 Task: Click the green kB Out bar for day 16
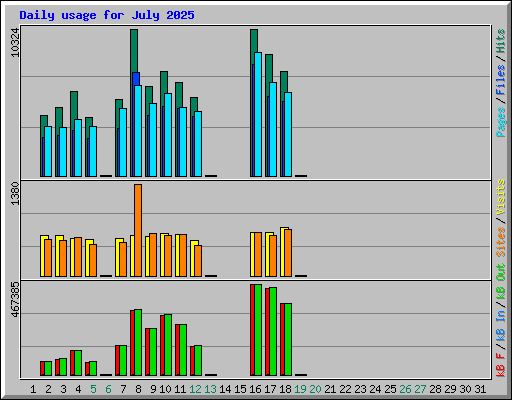258,330
